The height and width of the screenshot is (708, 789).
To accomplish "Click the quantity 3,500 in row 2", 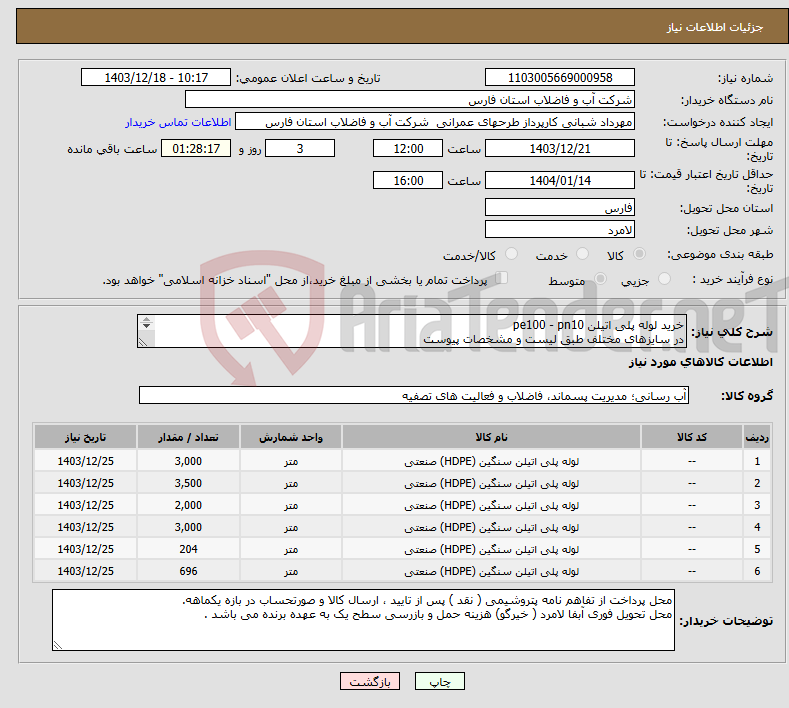I will coord(188,483).
